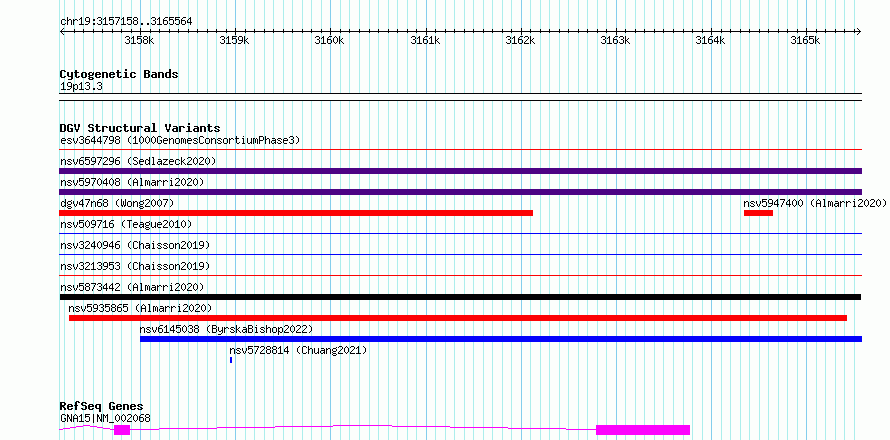Open nsv5873442 (Almarri2020) label
Screen dimensions: 890x440
132,287
